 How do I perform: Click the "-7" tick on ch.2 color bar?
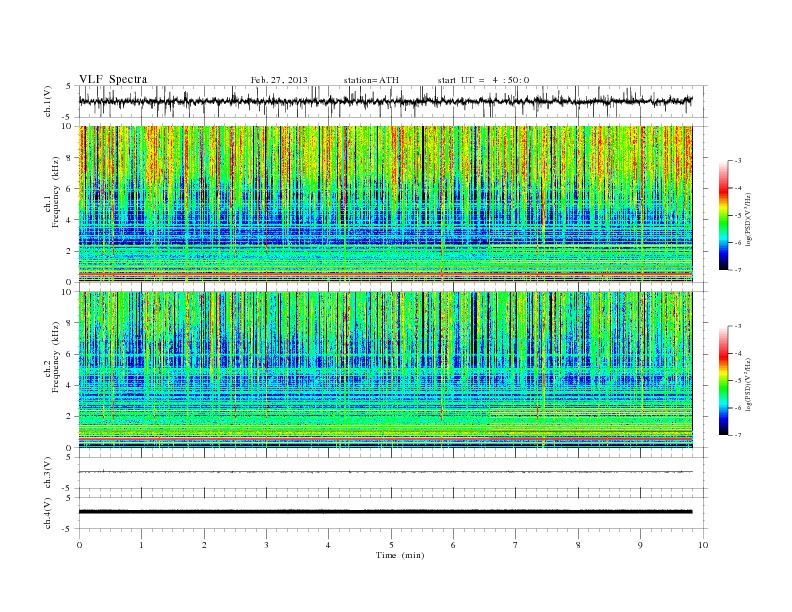737,435
